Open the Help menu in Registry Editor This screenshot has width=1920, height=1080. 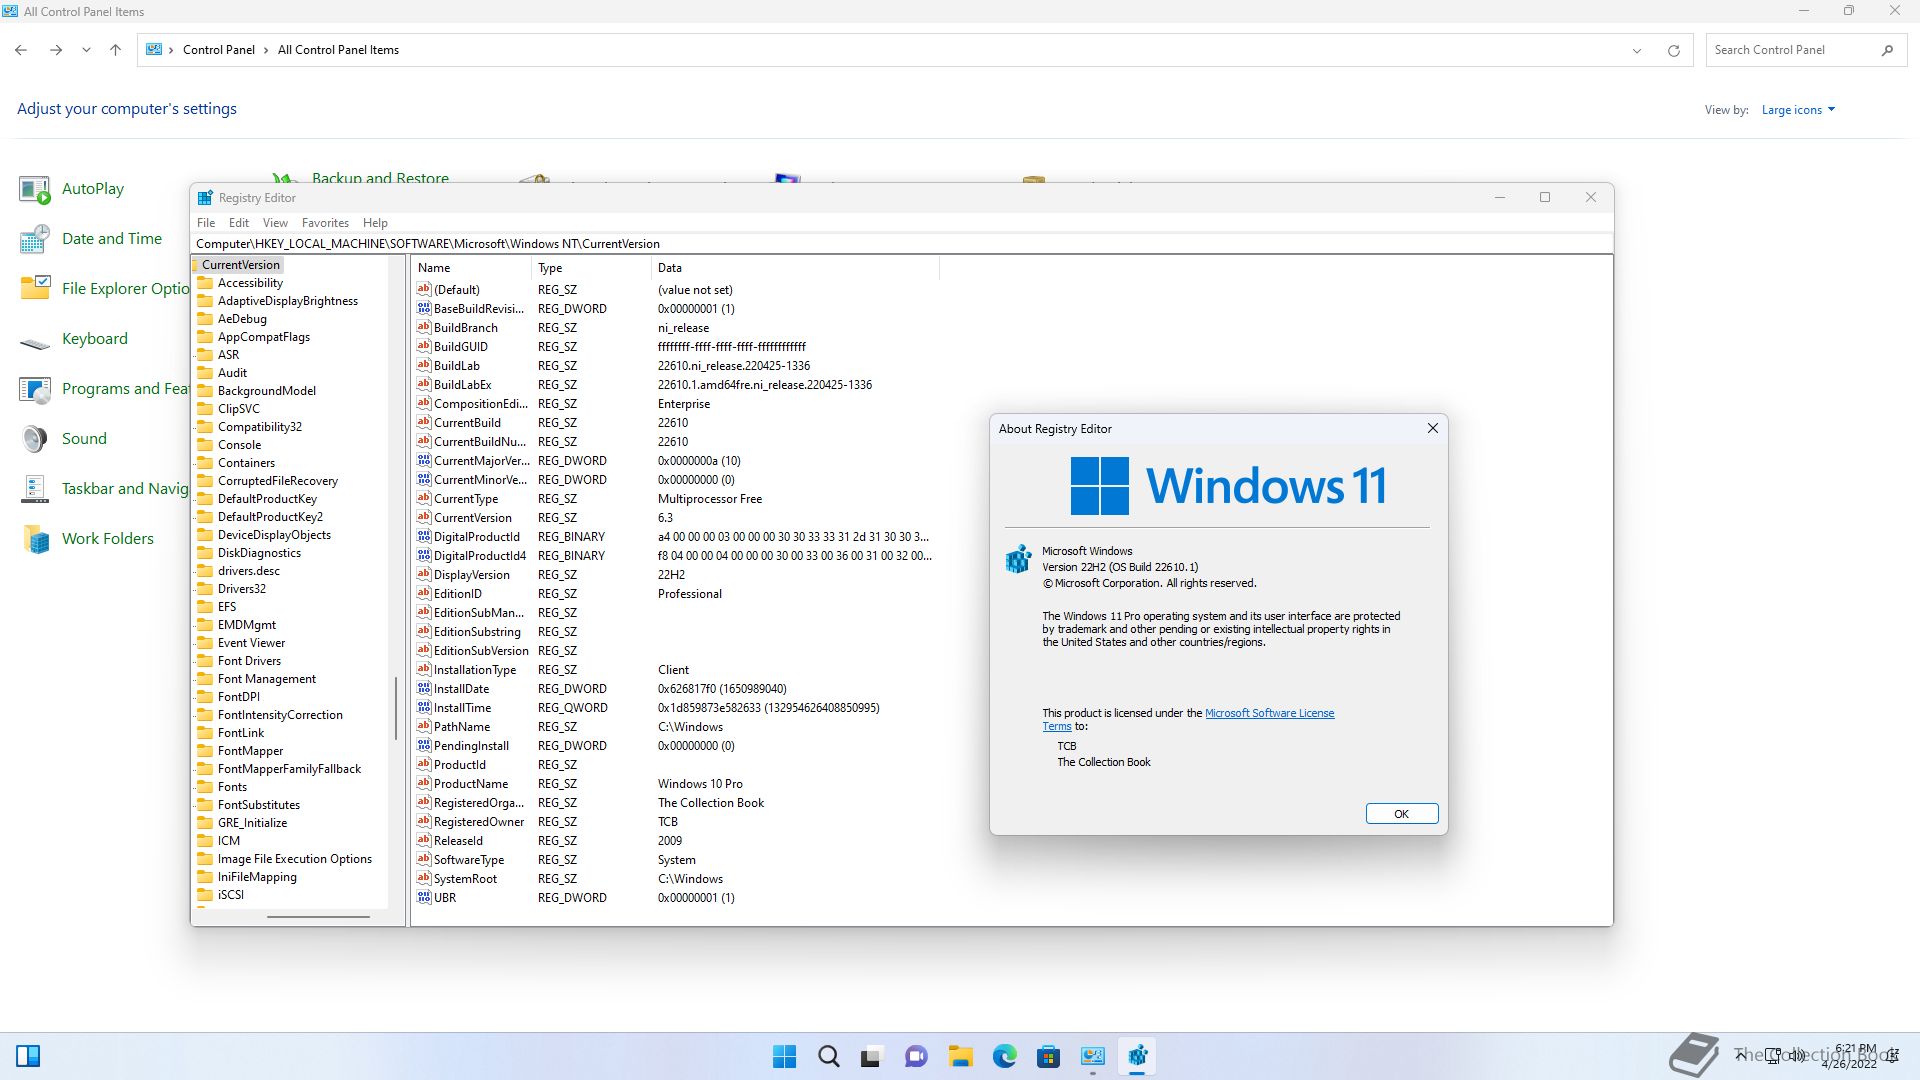coord(375,223)
